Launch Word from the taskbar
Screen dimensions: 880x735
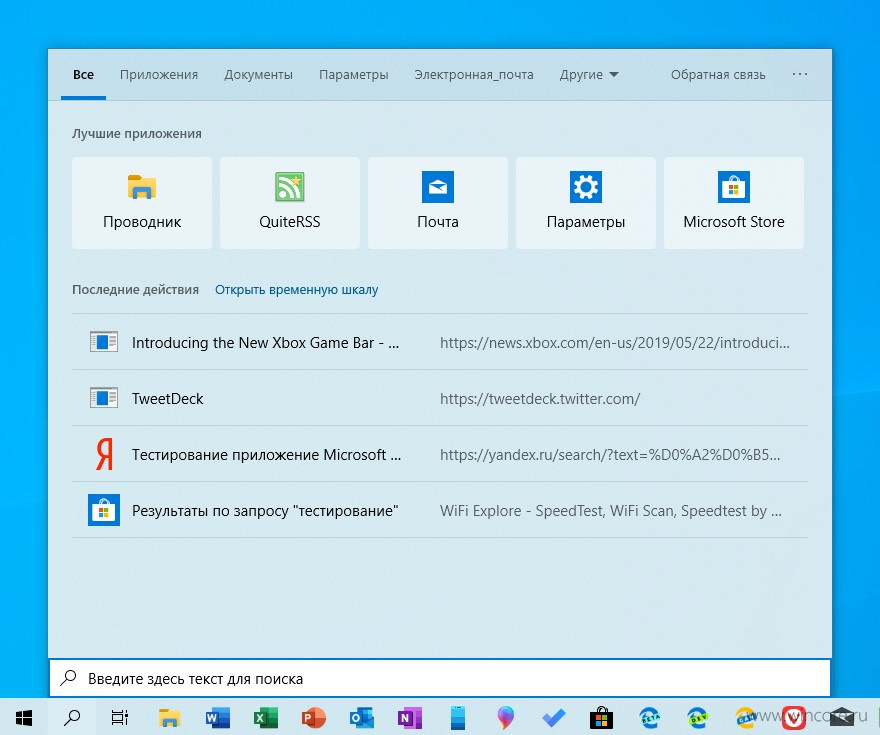[217, 717]
